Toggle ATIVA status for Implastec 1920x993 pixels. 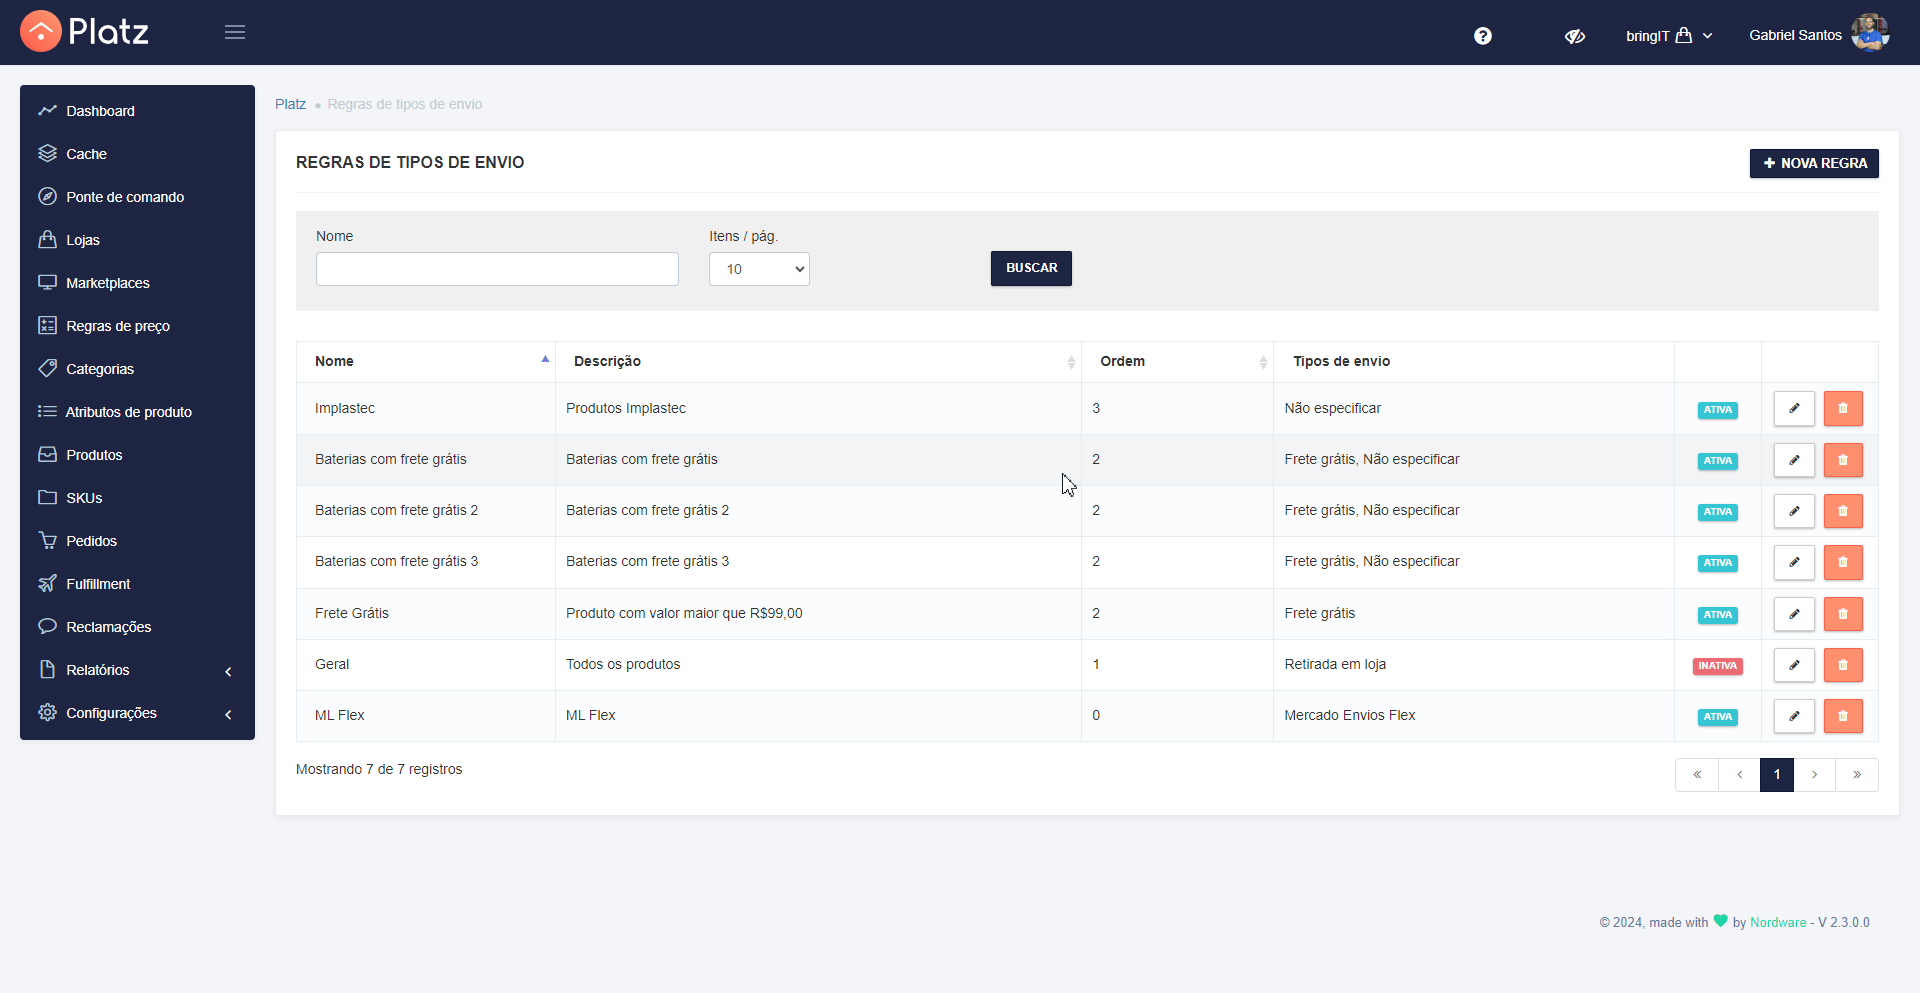click(1717, 410)
